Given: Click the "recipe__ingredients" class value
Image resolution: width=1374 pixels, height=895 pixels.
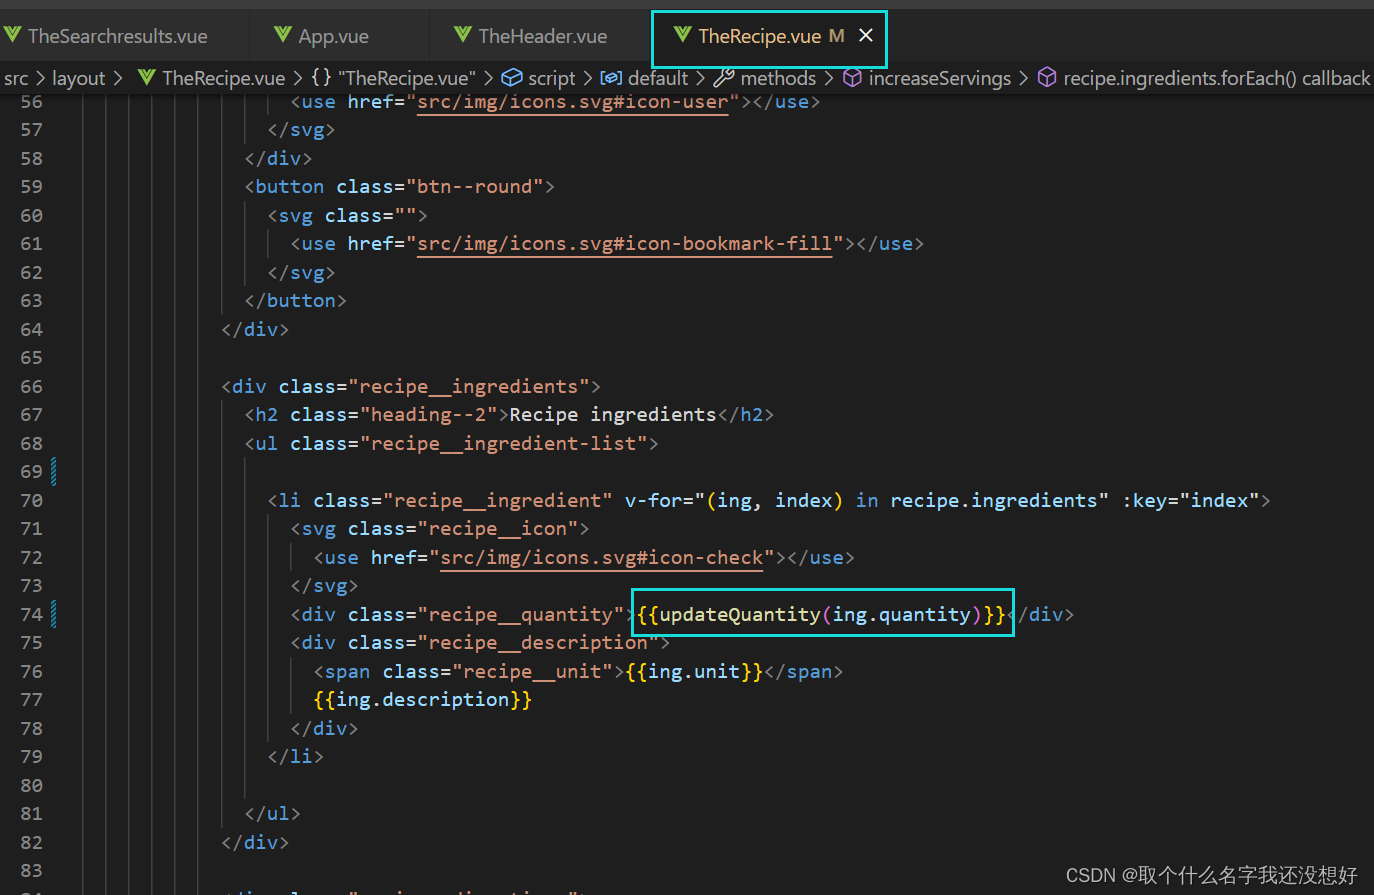Looking at the screenshot, I should coord(469,386).
